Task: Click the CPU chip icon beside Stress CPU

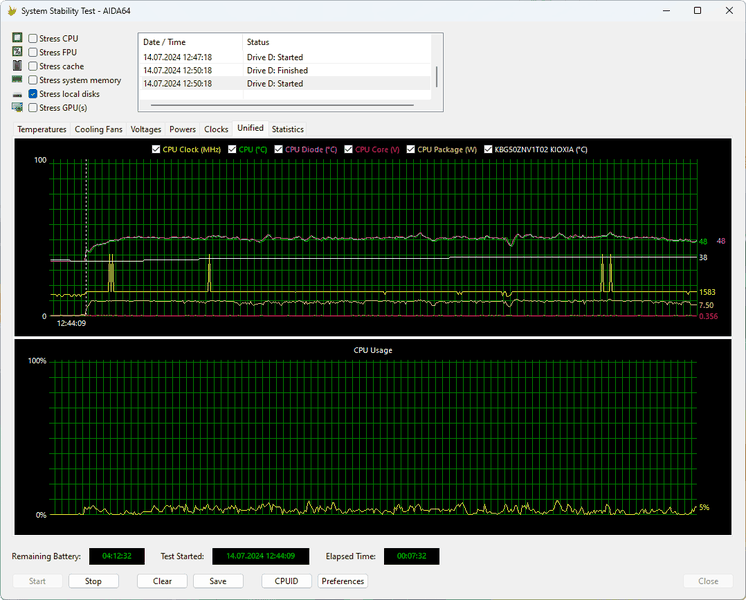Action: pos(17,38)
